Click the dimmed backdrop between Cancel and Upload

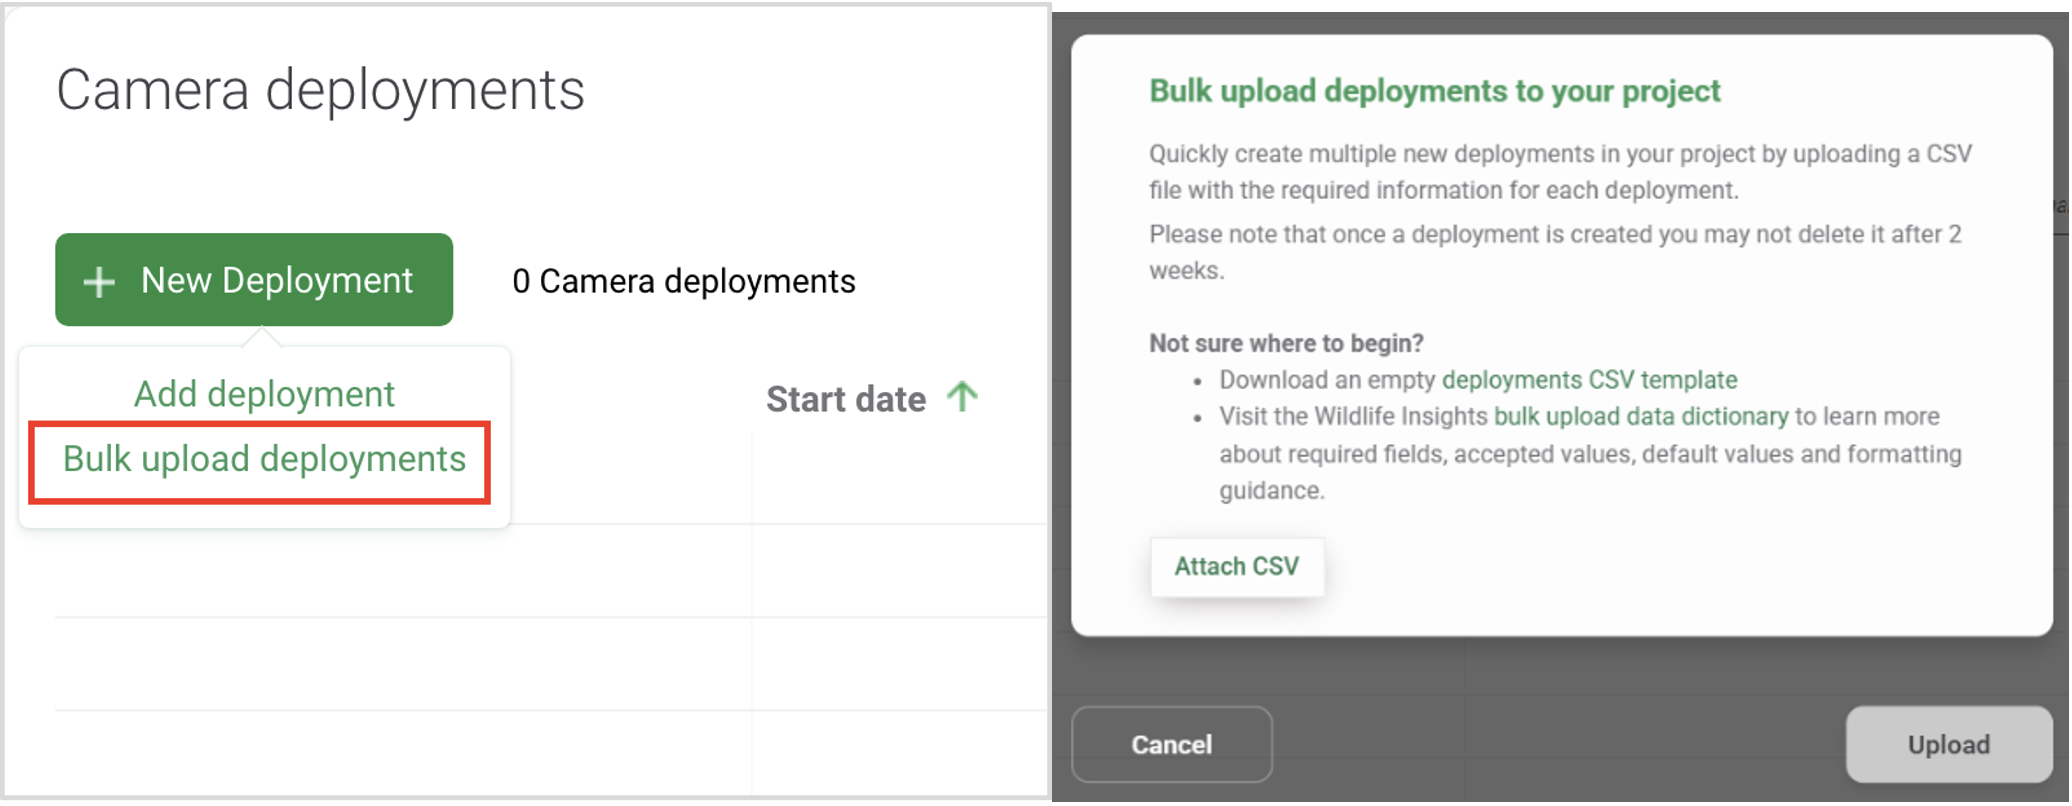point(1560,744)
